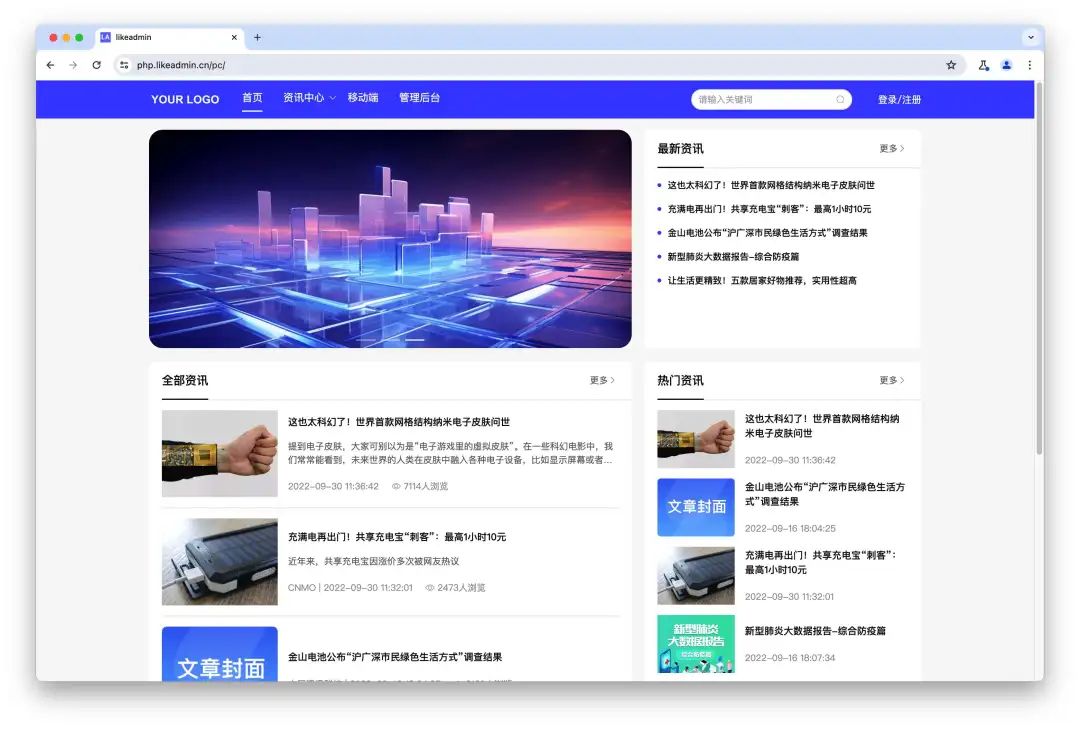Viewport: 1080px width, 729px height.
Task: Select the 首页 navigation item
Action: pyautogui.click(x=252, y=98)
